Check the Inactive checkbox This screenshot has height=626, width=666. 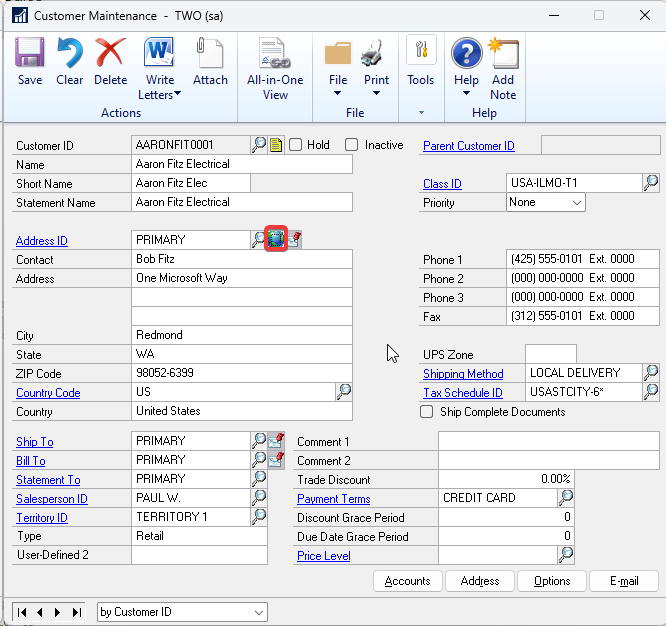coord(352,145)
